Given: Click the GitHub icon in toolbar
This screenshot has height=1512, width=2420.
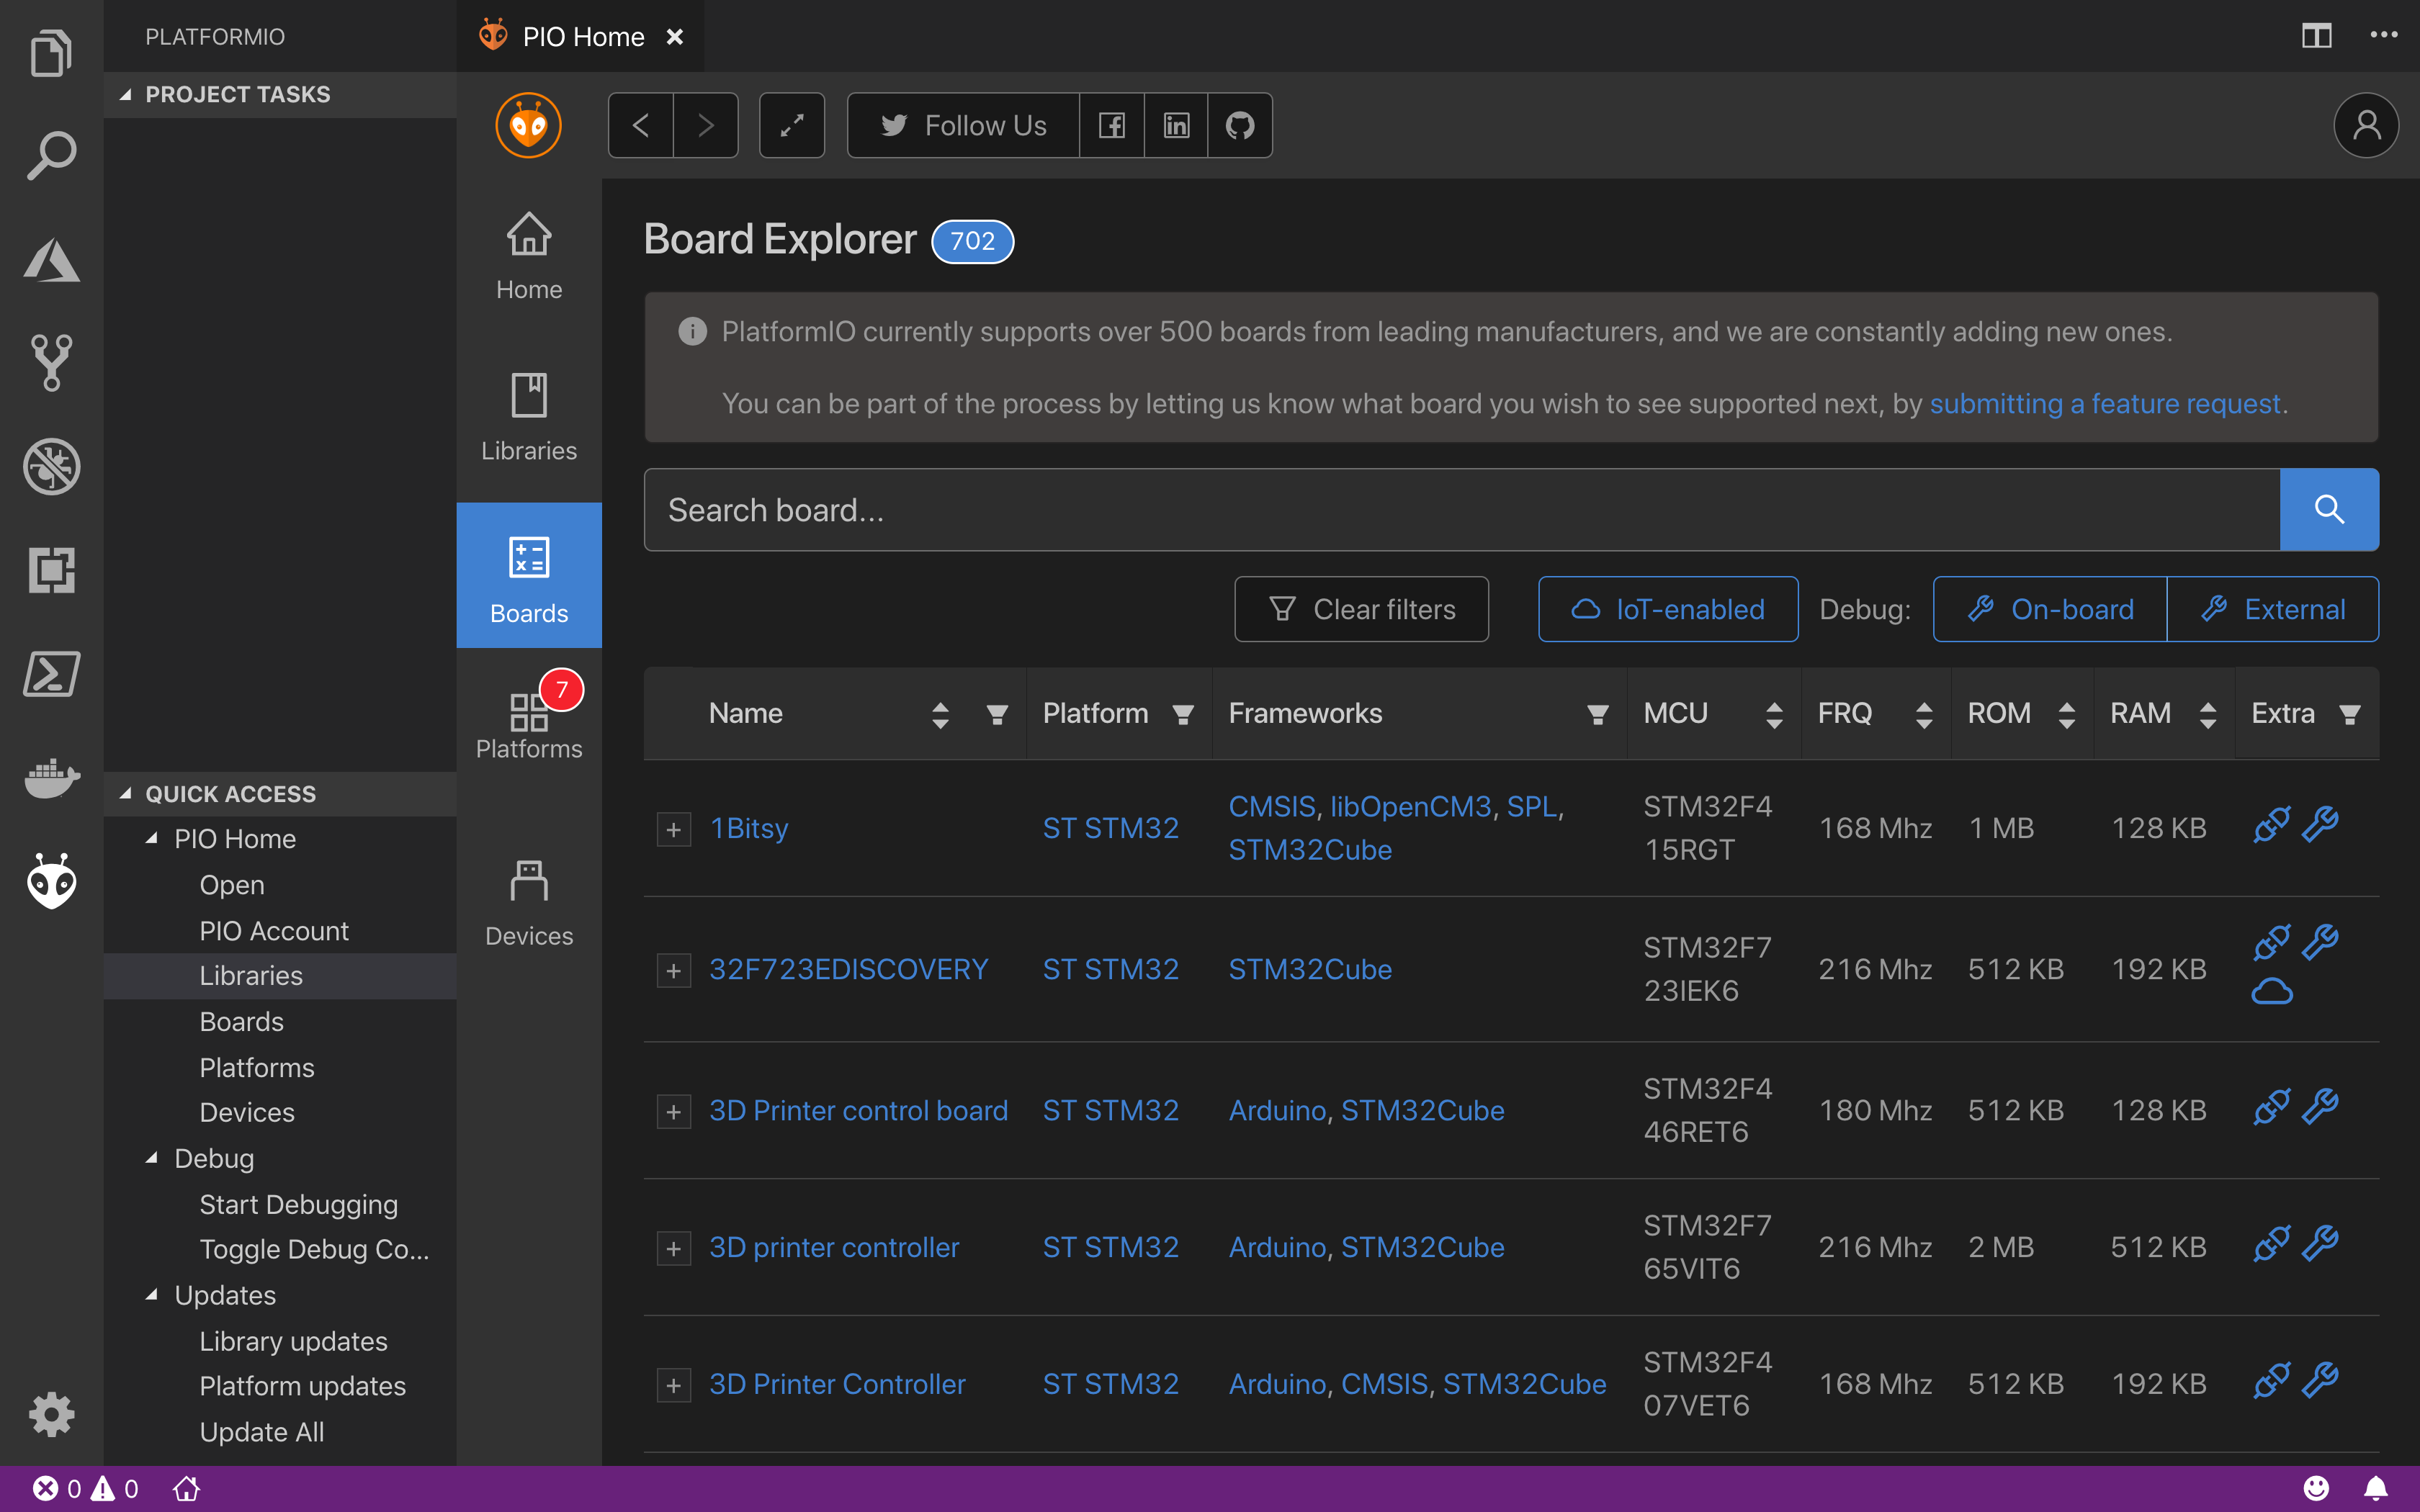Looking at the screenshot, I should point(1240,126).
